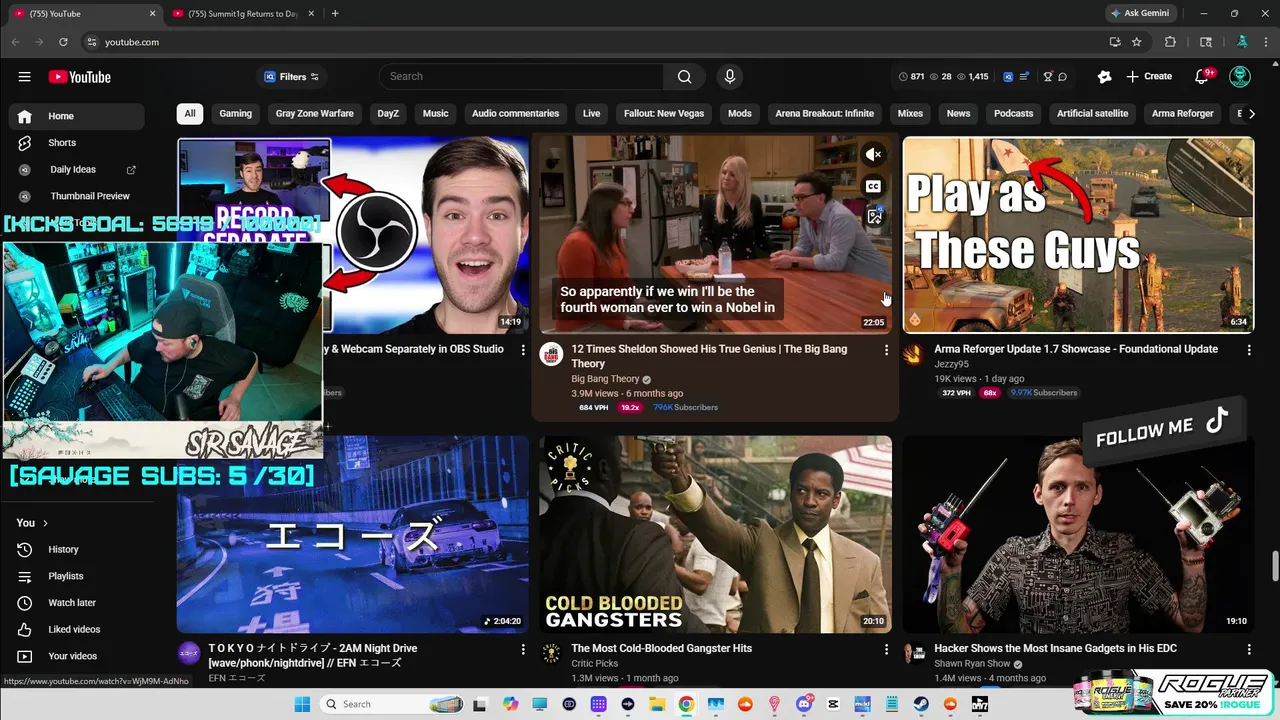Unmute the Big Bang Theory preview video
This screenshot has height=720, width=1280.
[x=873, y=155]
